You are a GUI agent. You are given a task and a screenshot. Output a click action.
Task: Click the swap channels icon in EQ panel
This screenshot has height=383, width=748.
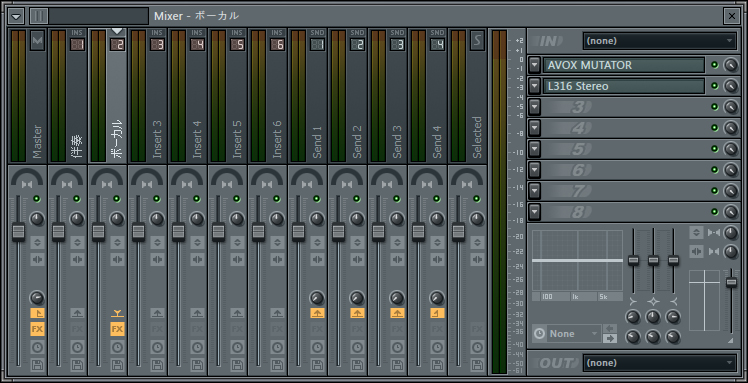(x=696, y=251)
